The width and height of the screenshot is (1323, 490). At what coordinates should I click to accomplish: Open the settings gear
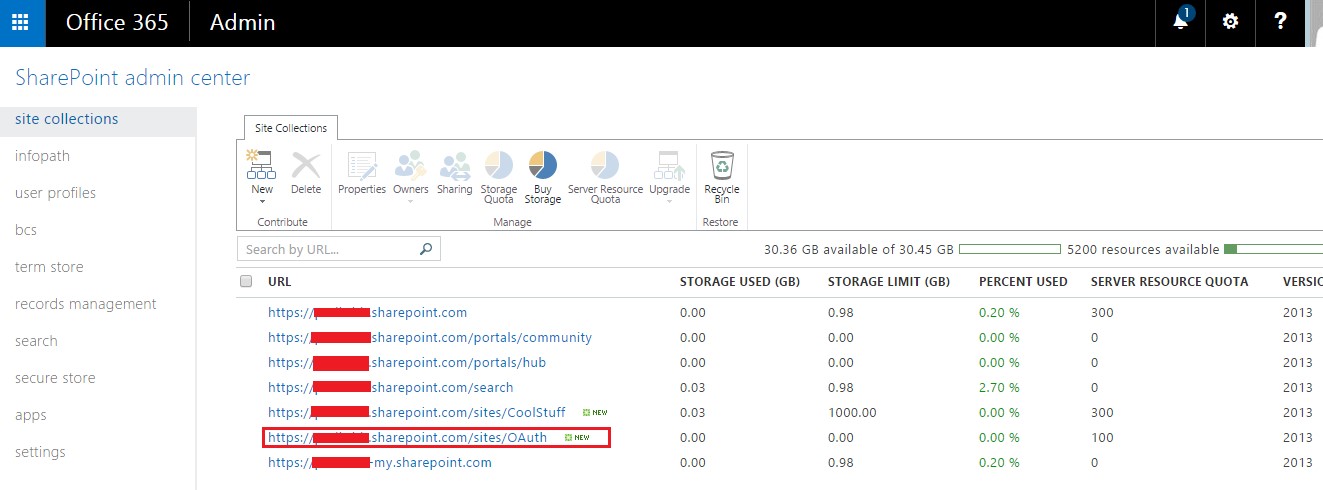click(1231, 23)
